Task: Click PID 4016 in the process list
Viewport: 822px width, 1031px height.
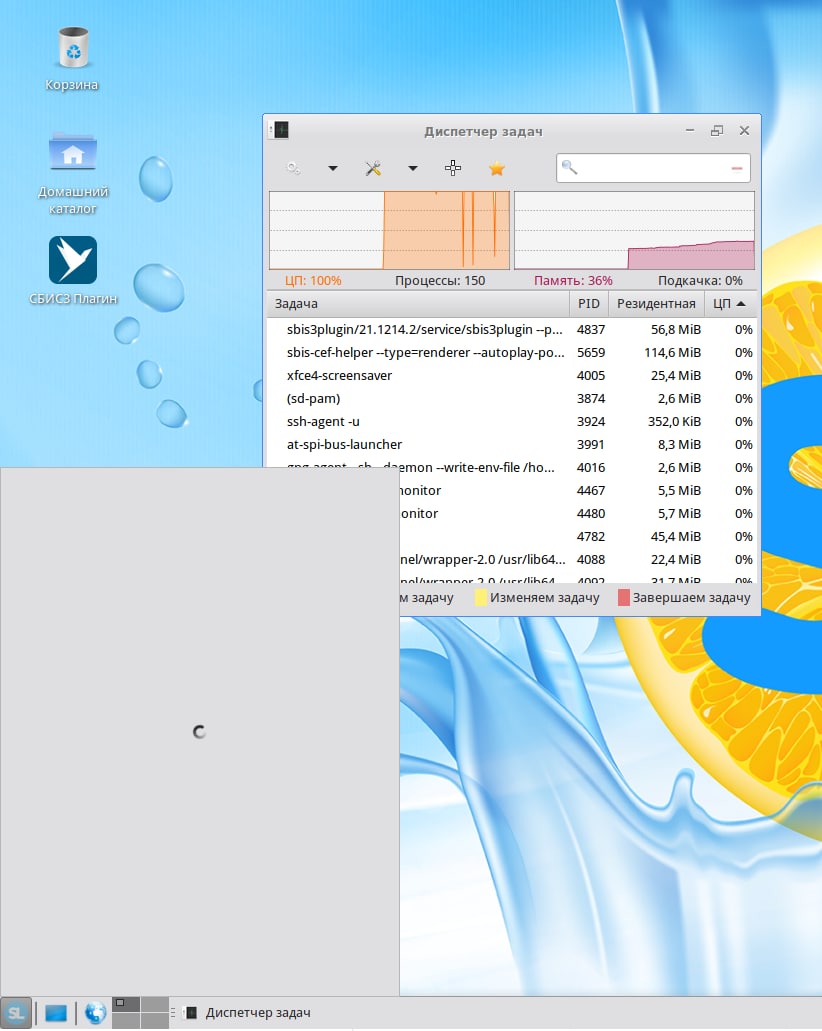Action: click(591, 468)
